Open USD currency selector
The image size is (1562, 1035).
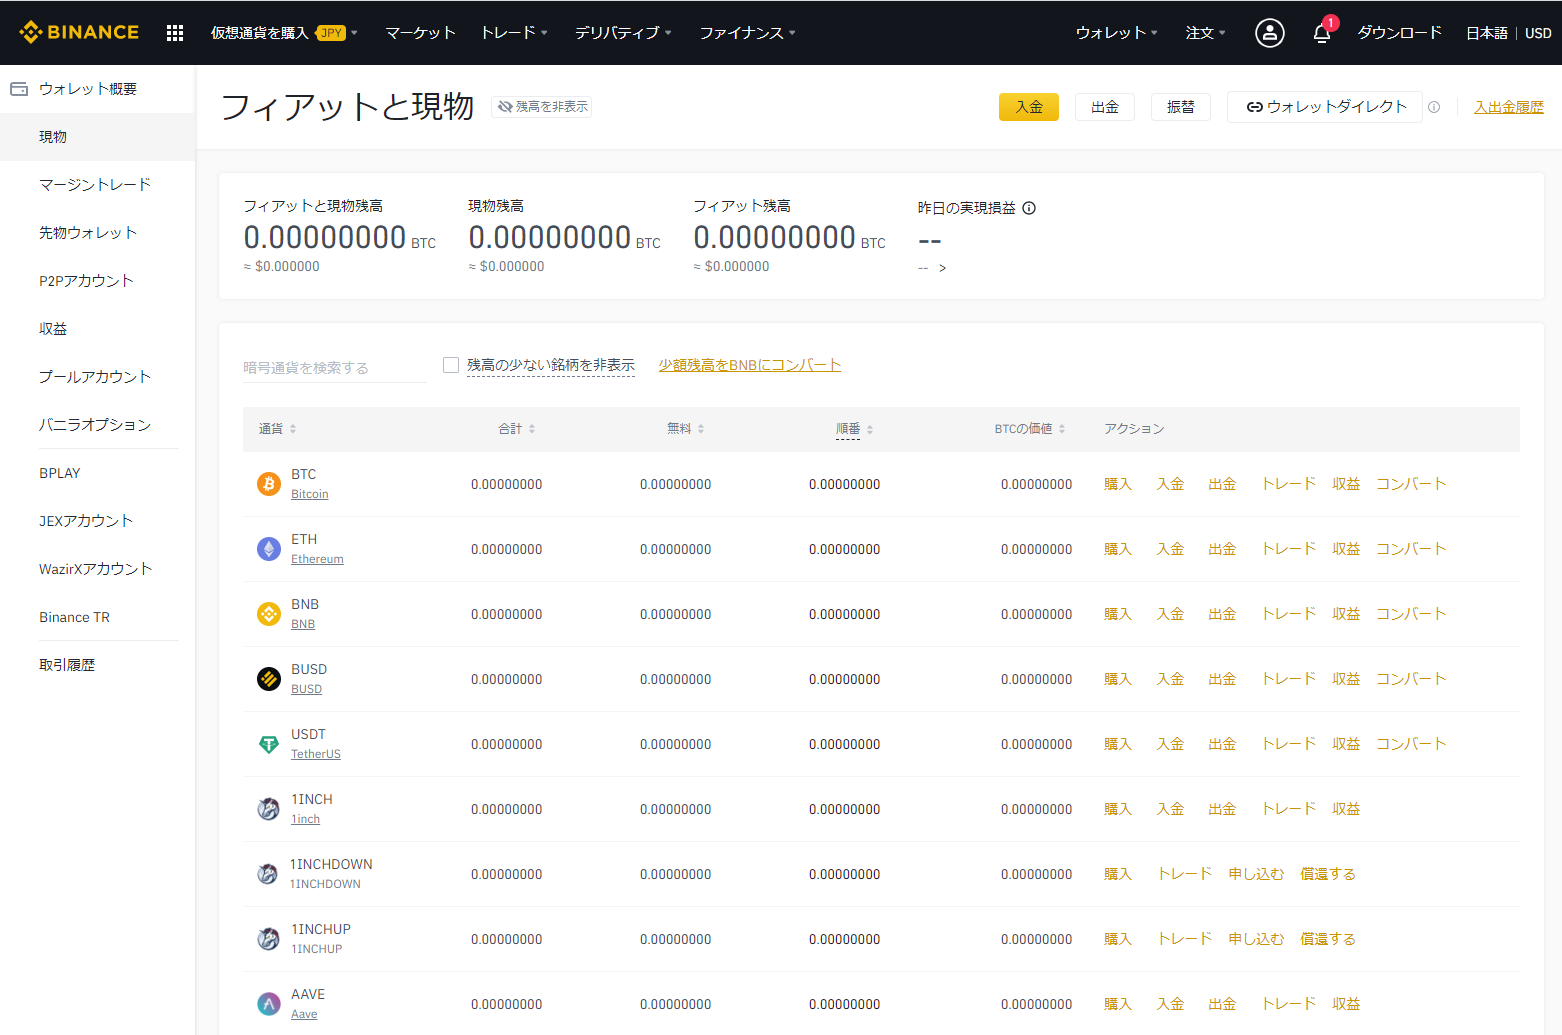click(1538, 33)
